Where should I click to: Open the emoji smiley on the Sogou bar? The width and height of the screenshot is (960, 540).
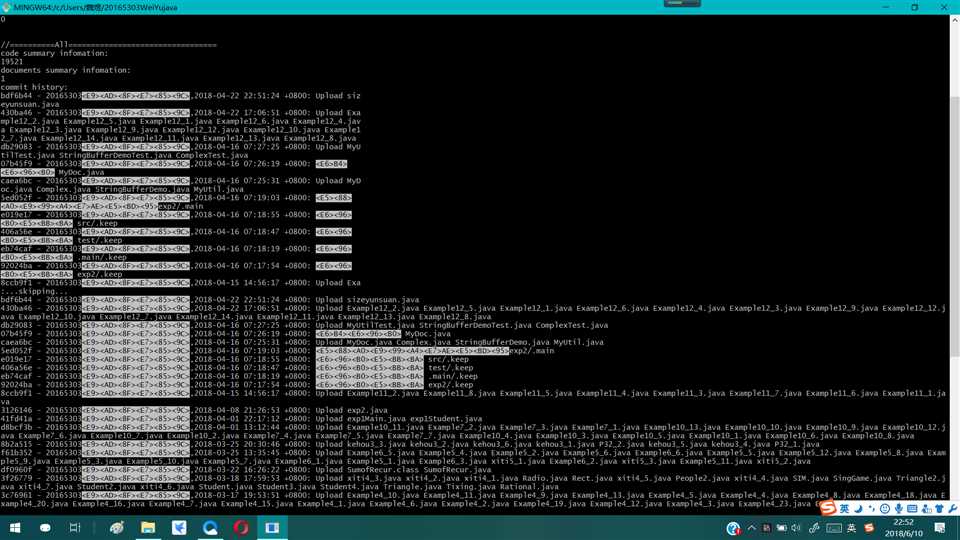click(885, 509)
